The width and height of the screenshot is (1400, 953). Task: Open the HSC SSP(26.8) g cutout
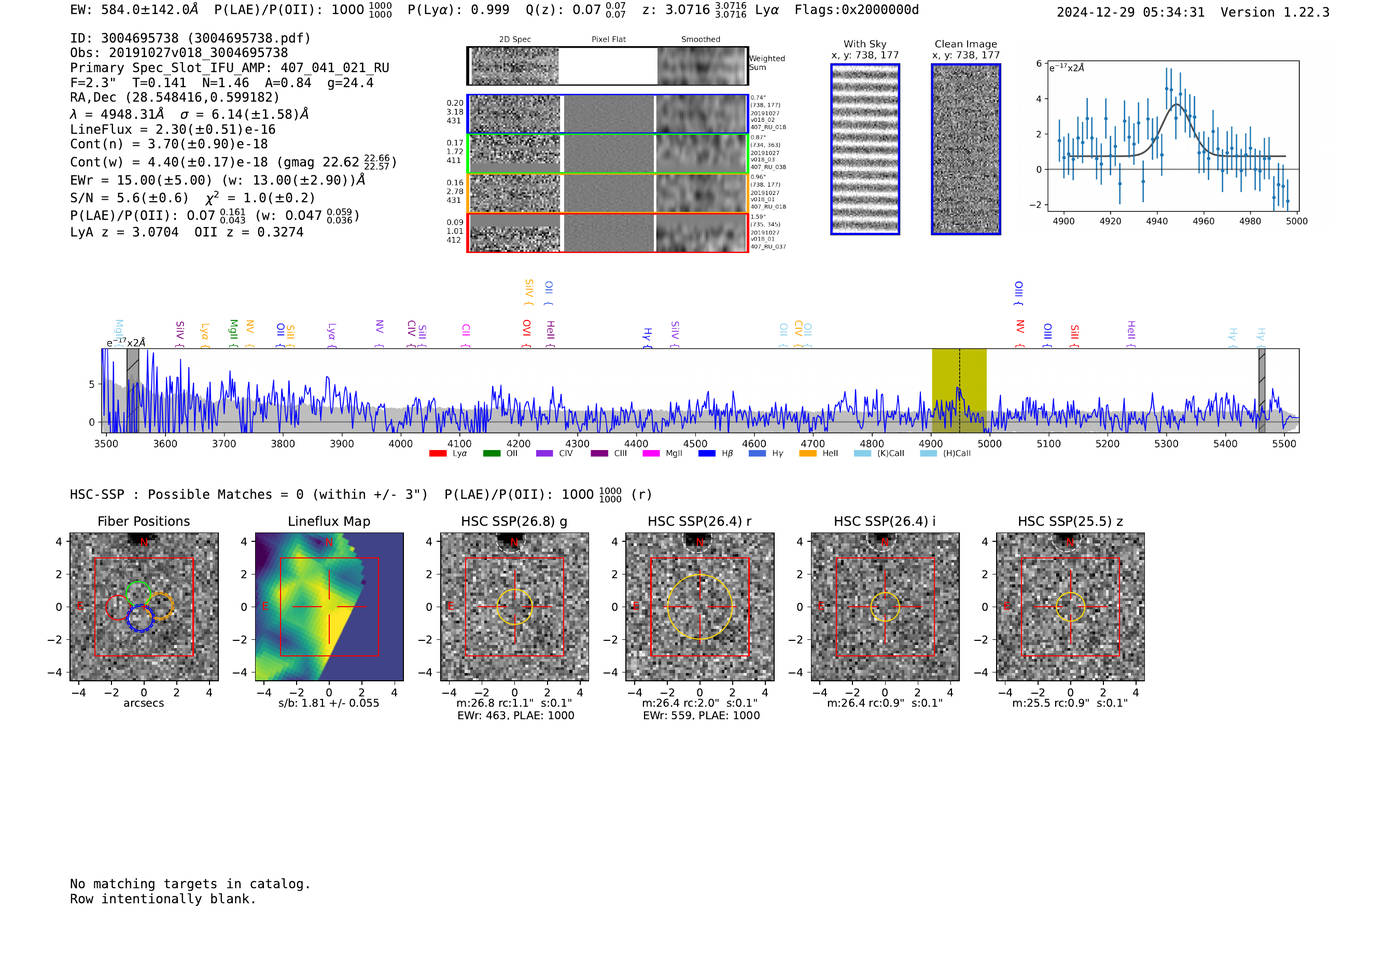514,607
